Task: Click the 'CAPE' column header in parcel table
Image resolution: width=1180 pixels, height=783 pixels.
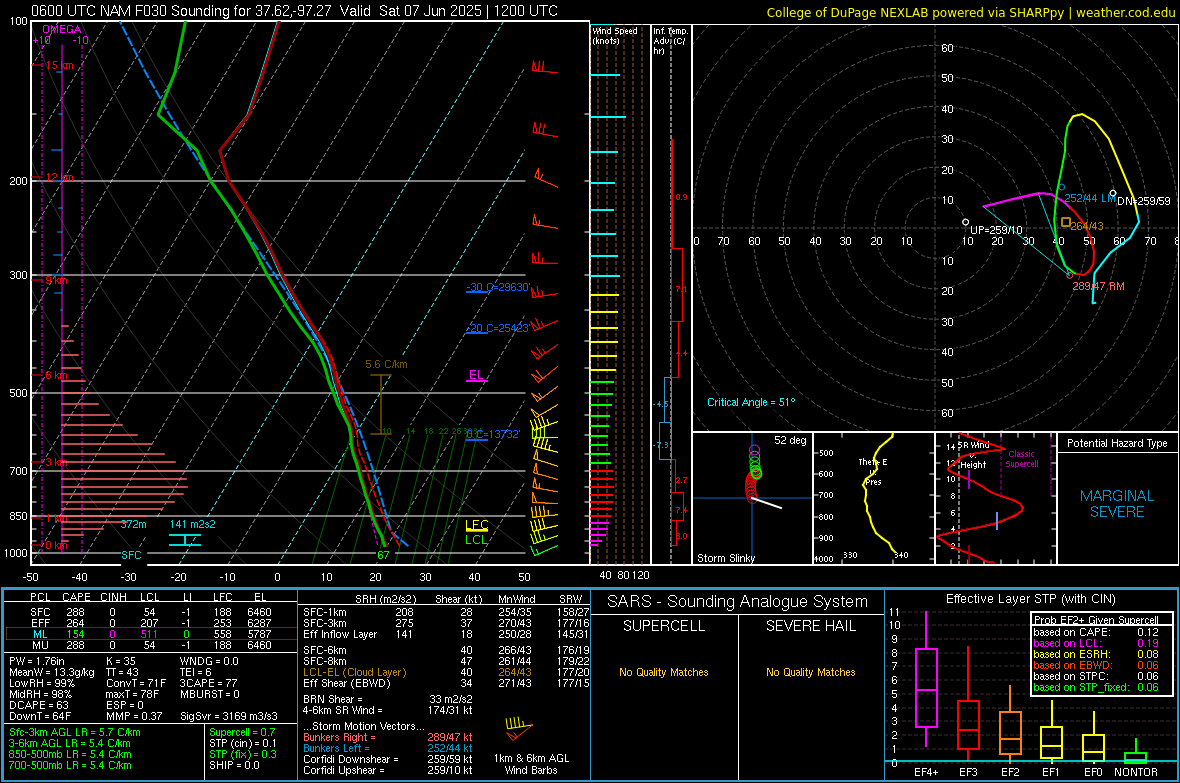Action: (x=76, y=597)
